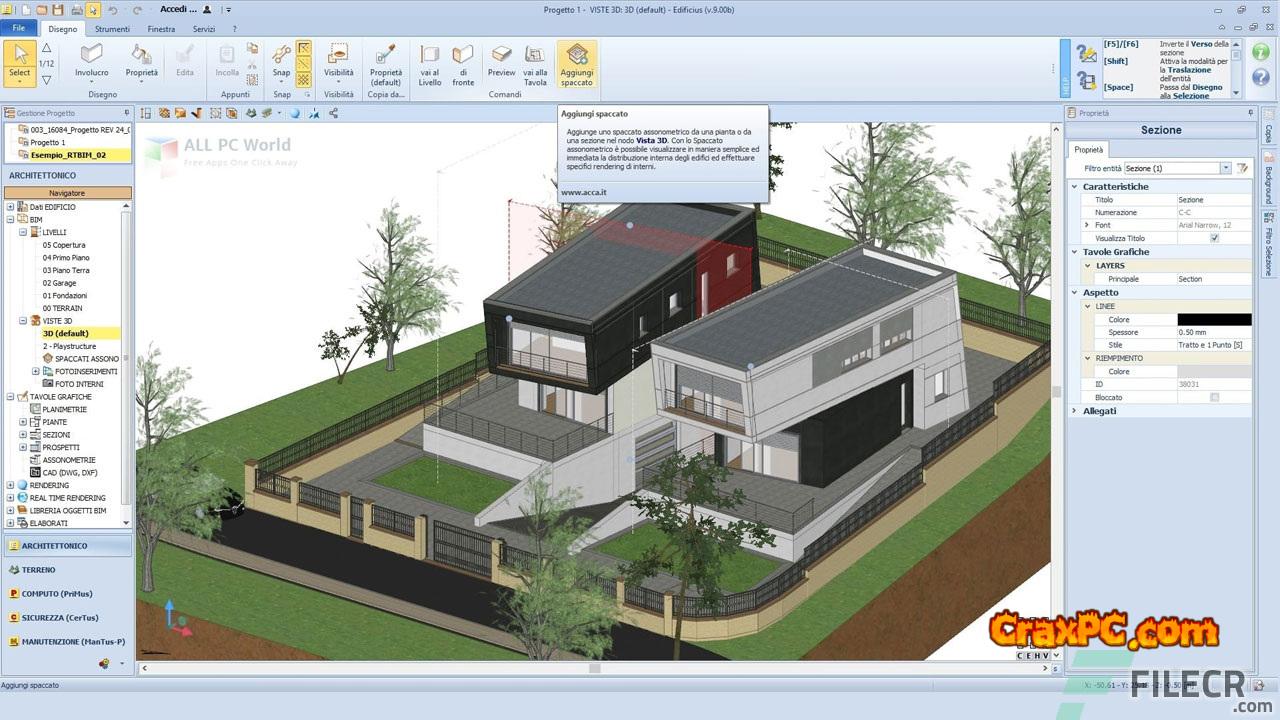
Task: Click the www.acca.it link in tooltip
Action: 584,192
